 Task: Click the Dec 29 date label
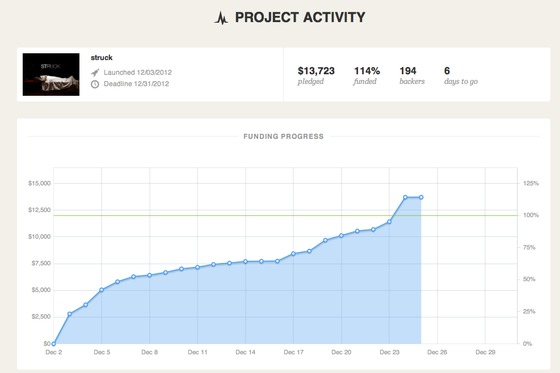(x=485, y=352)
